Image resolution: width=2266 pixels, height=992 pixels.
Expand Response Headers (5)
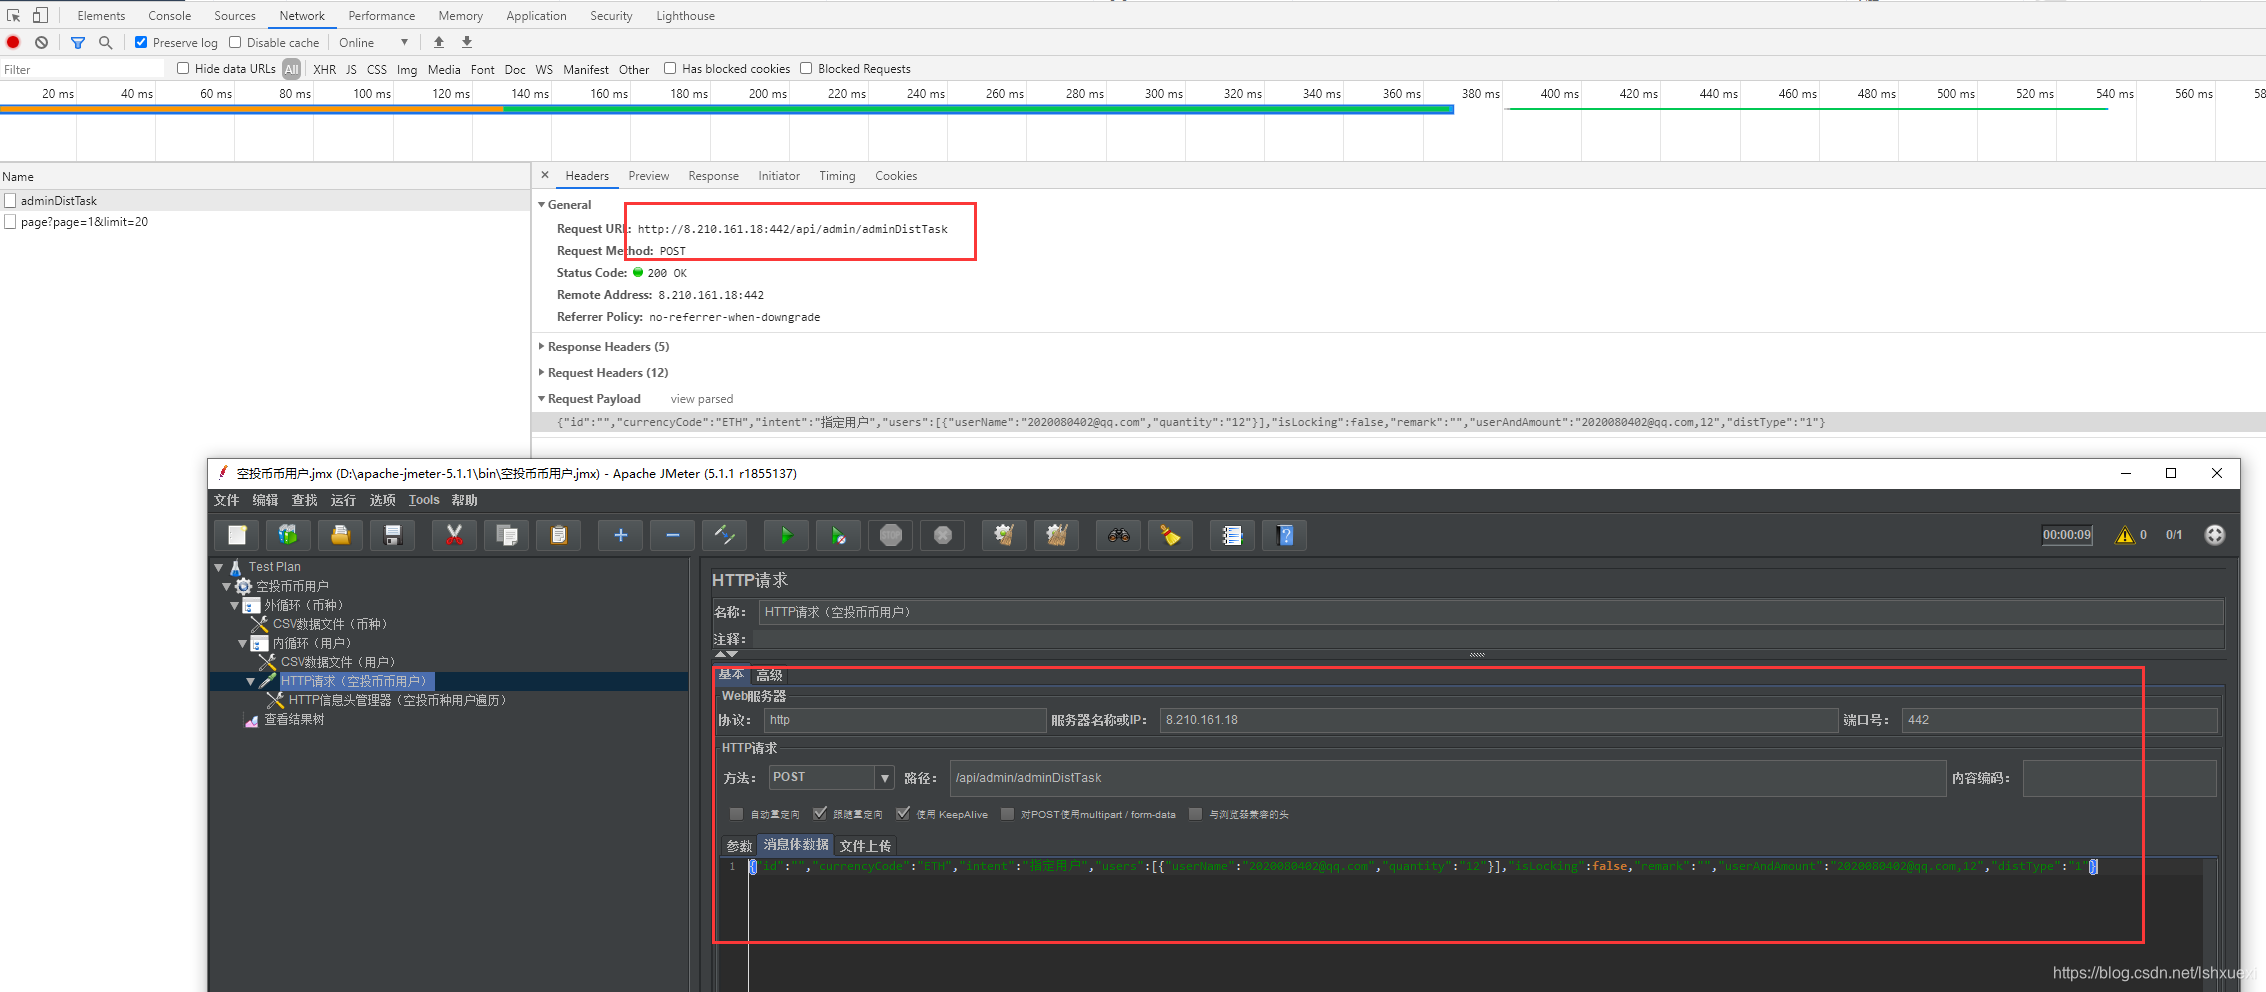coord(542,346)
